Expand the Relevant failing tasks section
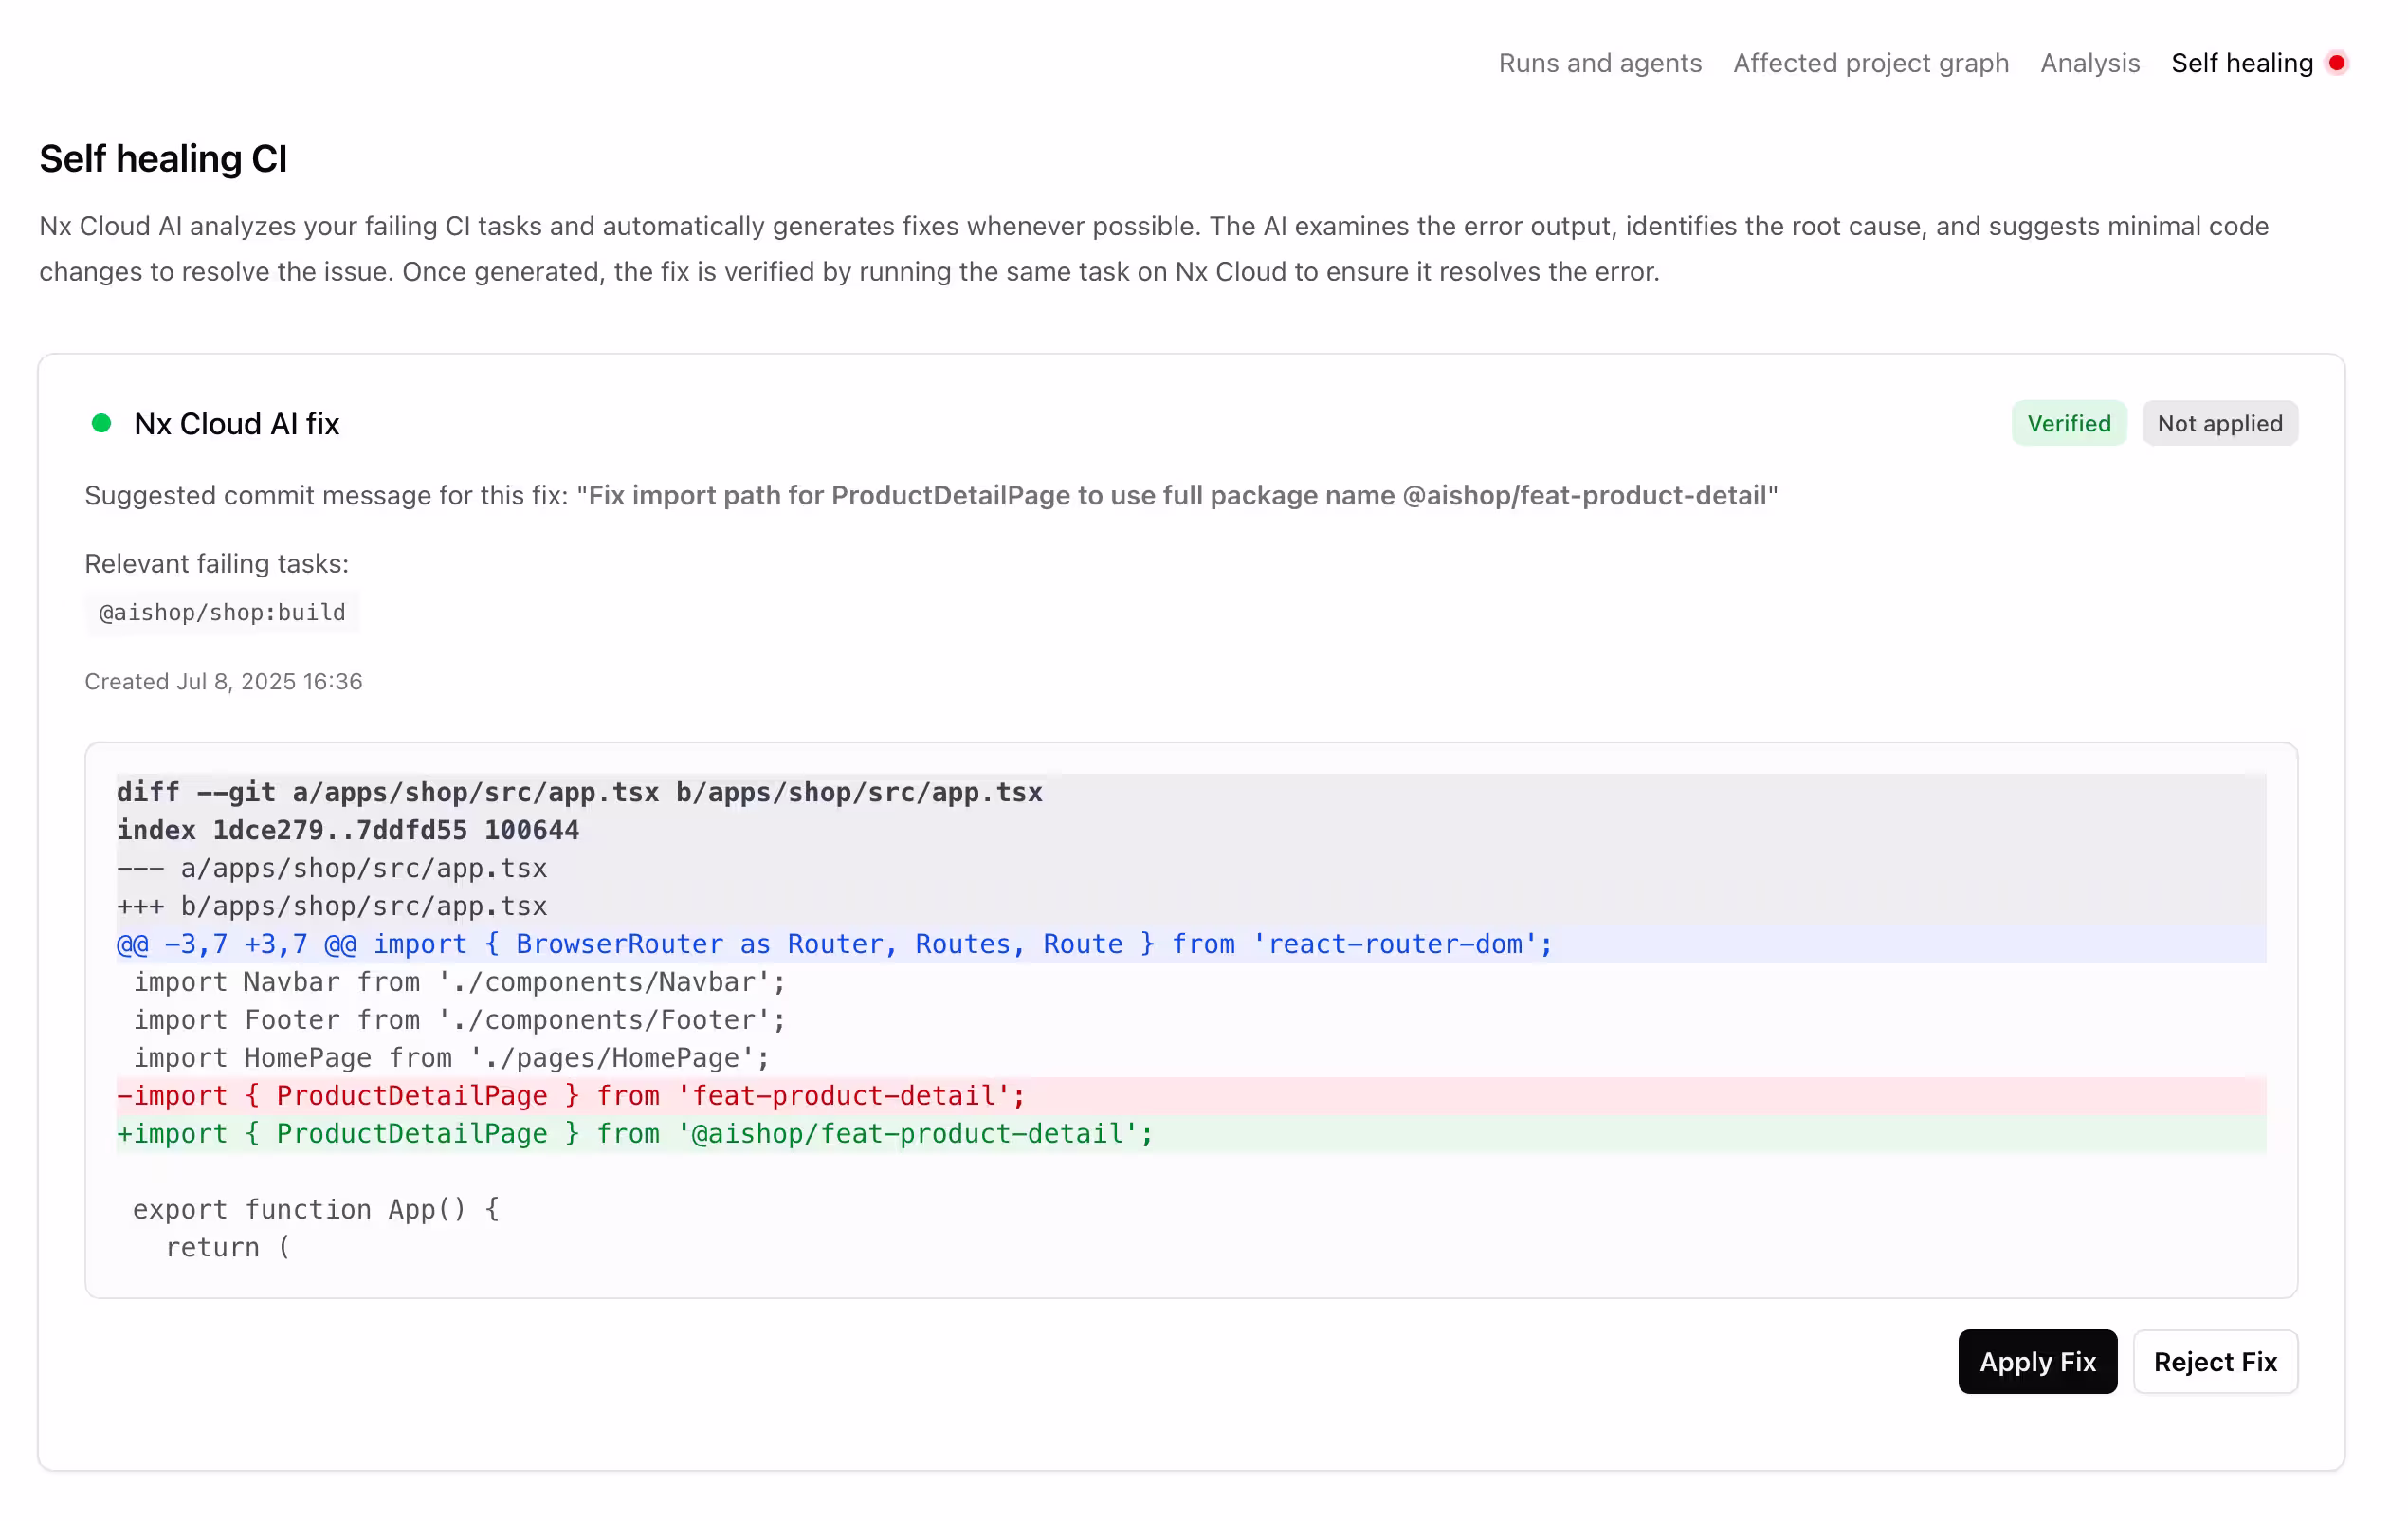The width and height of the screenshot is (2408, 1521). pos(216,563)
